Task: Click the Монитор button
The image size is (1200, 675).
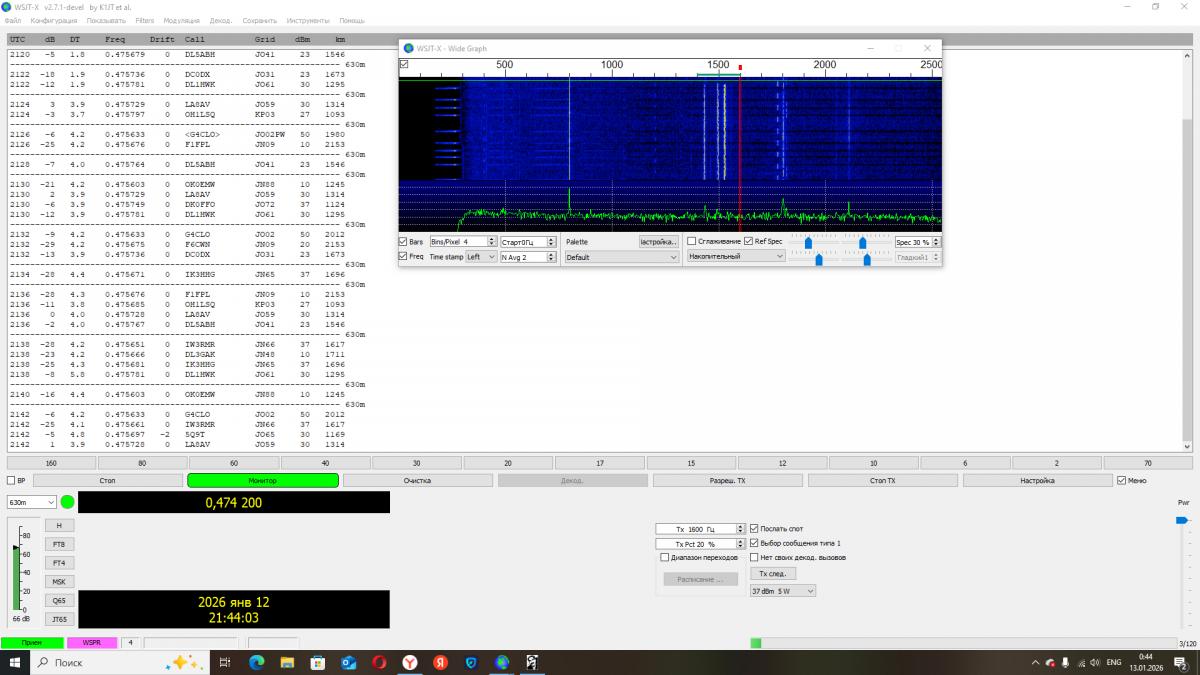Action: tap(262, 481)
